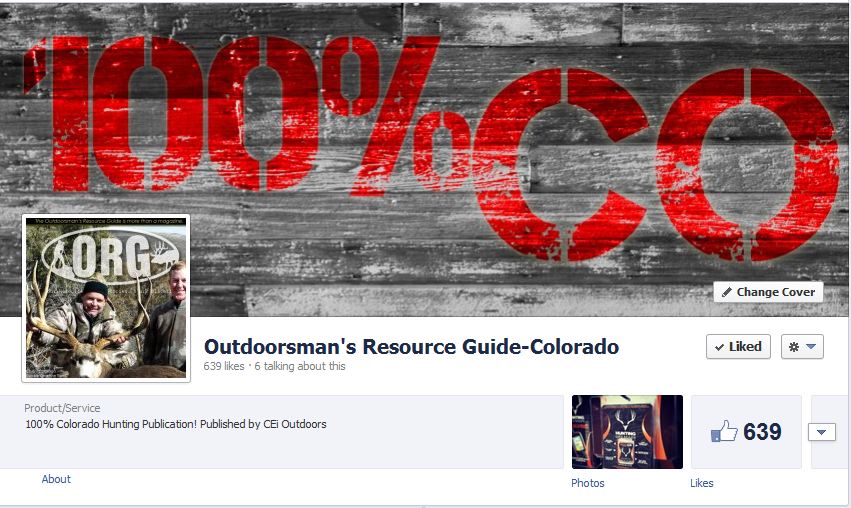Click the pencil icon on Change Cover
The height and width of the screenshot is (508, 851).
pos(726,292)
